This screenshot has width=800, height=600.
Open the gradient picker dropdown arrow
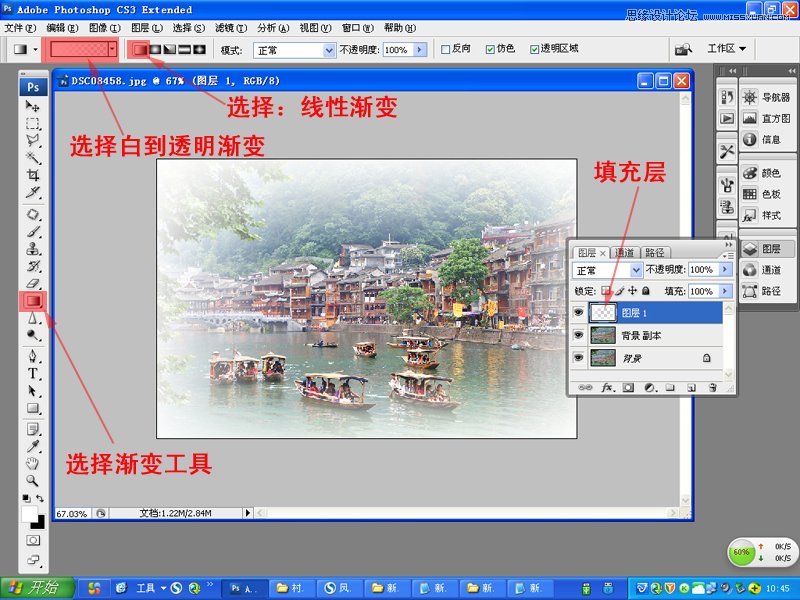coord(112,49)
